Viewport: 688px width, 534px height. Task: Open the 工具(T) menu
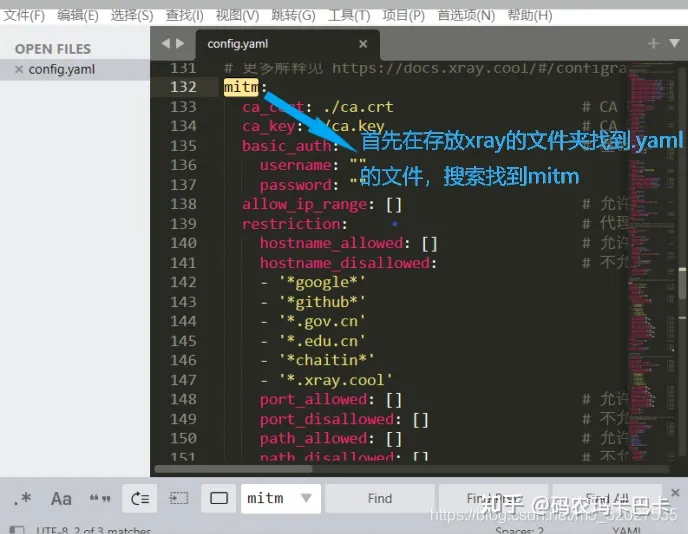(x=349, y=16)
